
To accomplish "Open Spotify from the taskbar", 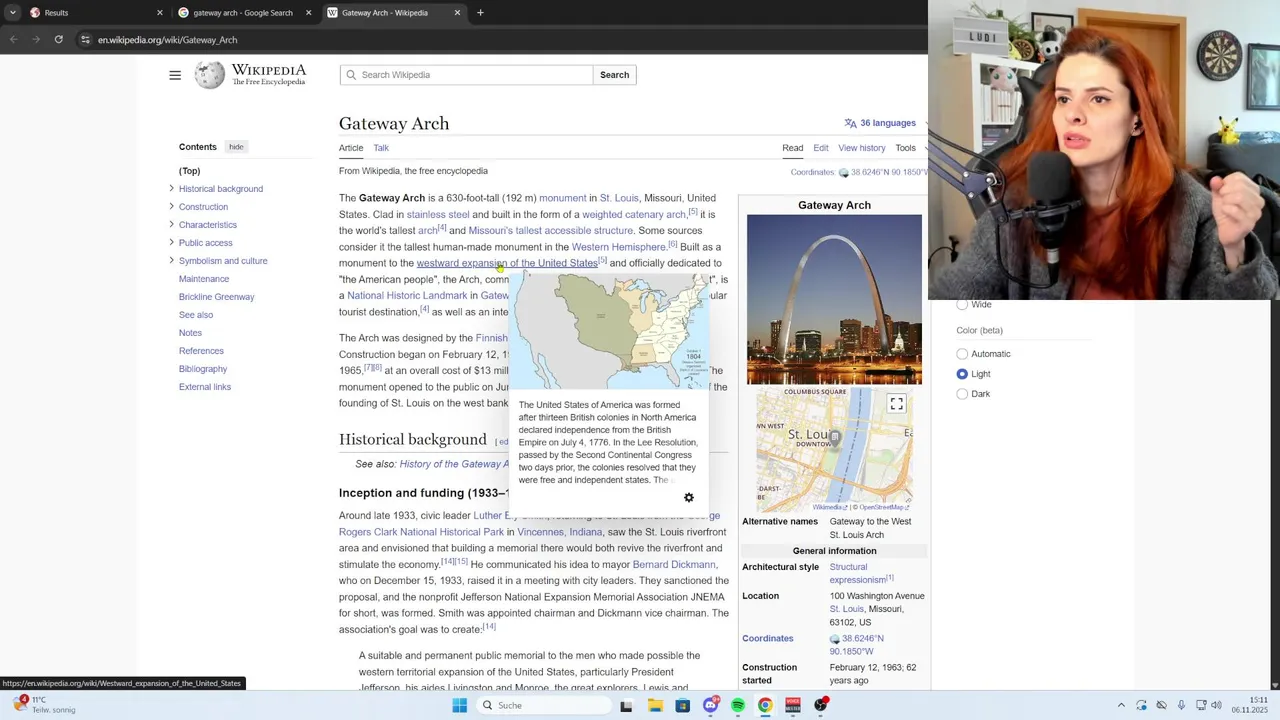I will point(737,705).
